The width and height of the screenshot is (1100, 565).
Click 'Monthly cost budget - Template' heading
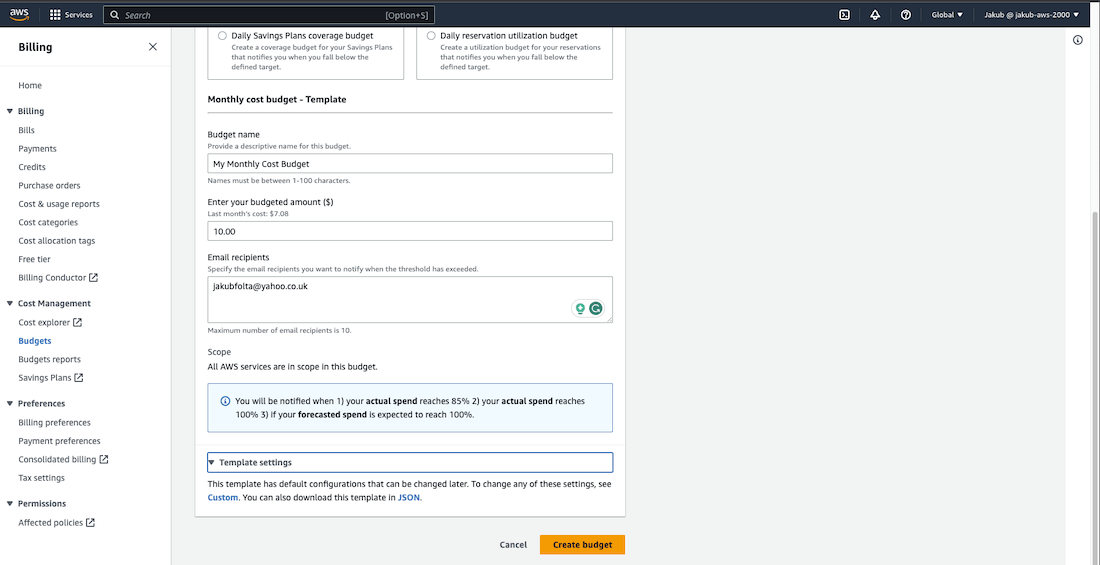click(x=277, y=100)
